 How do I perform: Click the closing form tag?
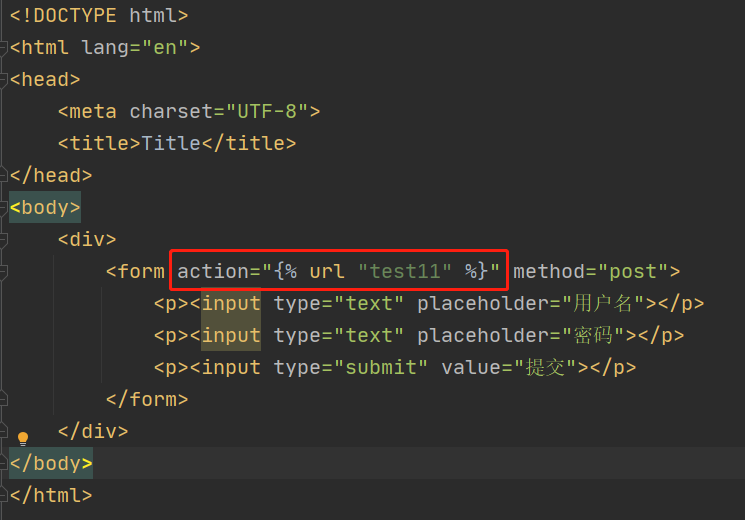147,399
